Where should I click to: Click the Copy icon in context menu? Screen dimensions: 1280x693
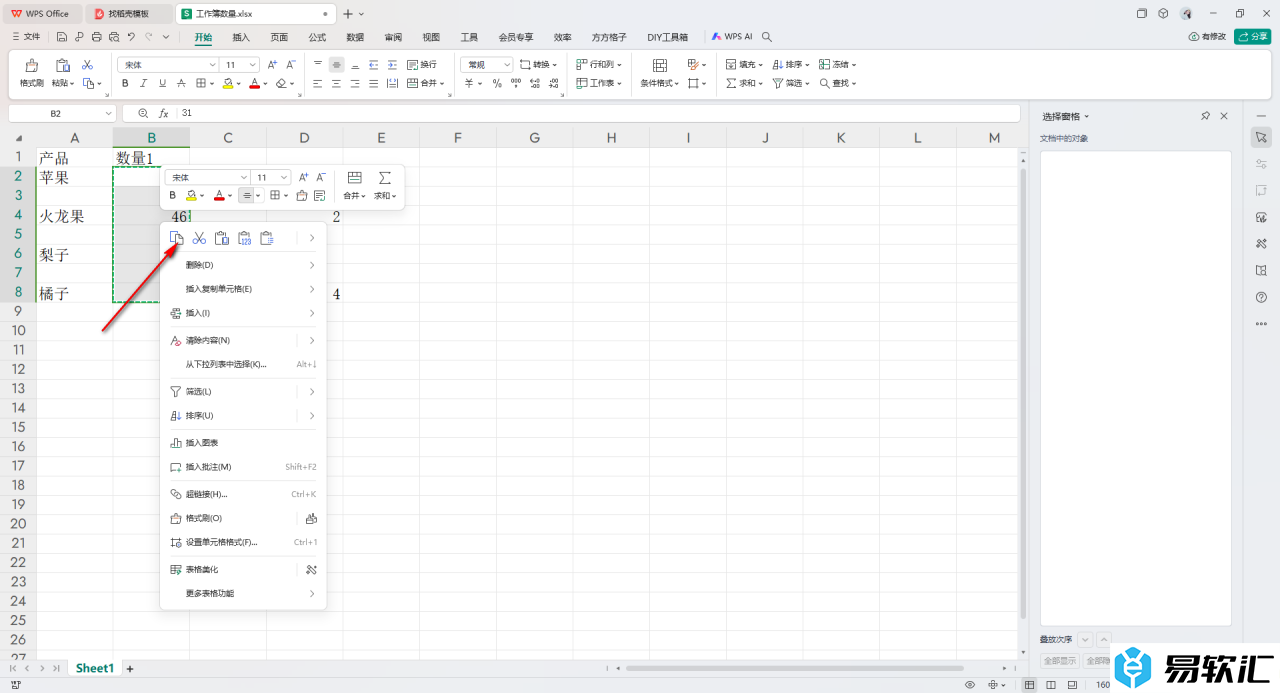point(177,238)
